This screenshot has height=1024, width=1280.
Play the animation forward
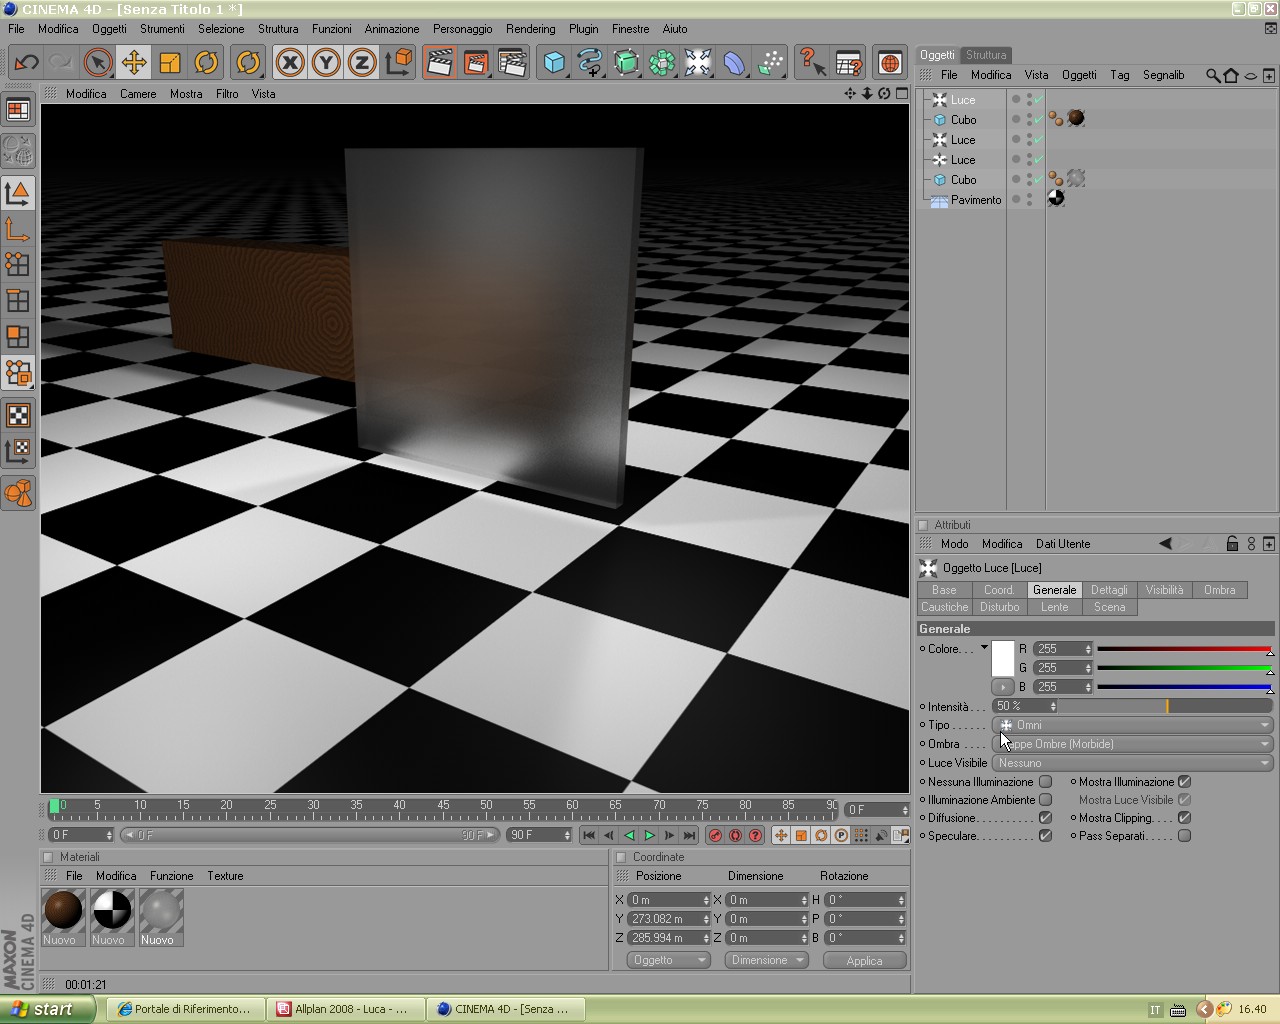649,835
